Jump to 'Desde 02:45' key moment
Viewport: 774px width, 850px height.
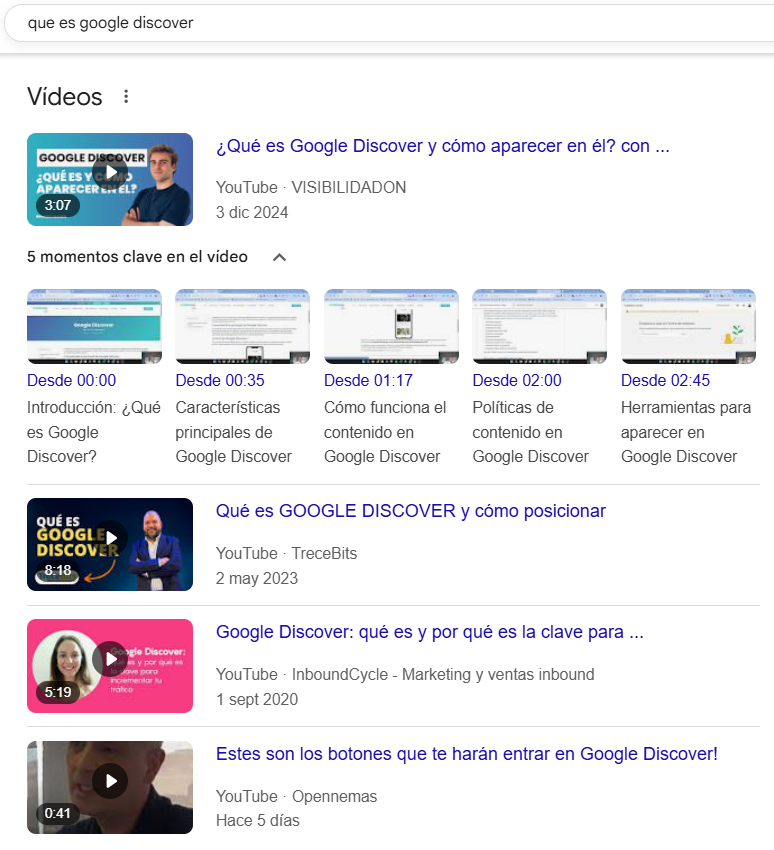pos(665,380)
